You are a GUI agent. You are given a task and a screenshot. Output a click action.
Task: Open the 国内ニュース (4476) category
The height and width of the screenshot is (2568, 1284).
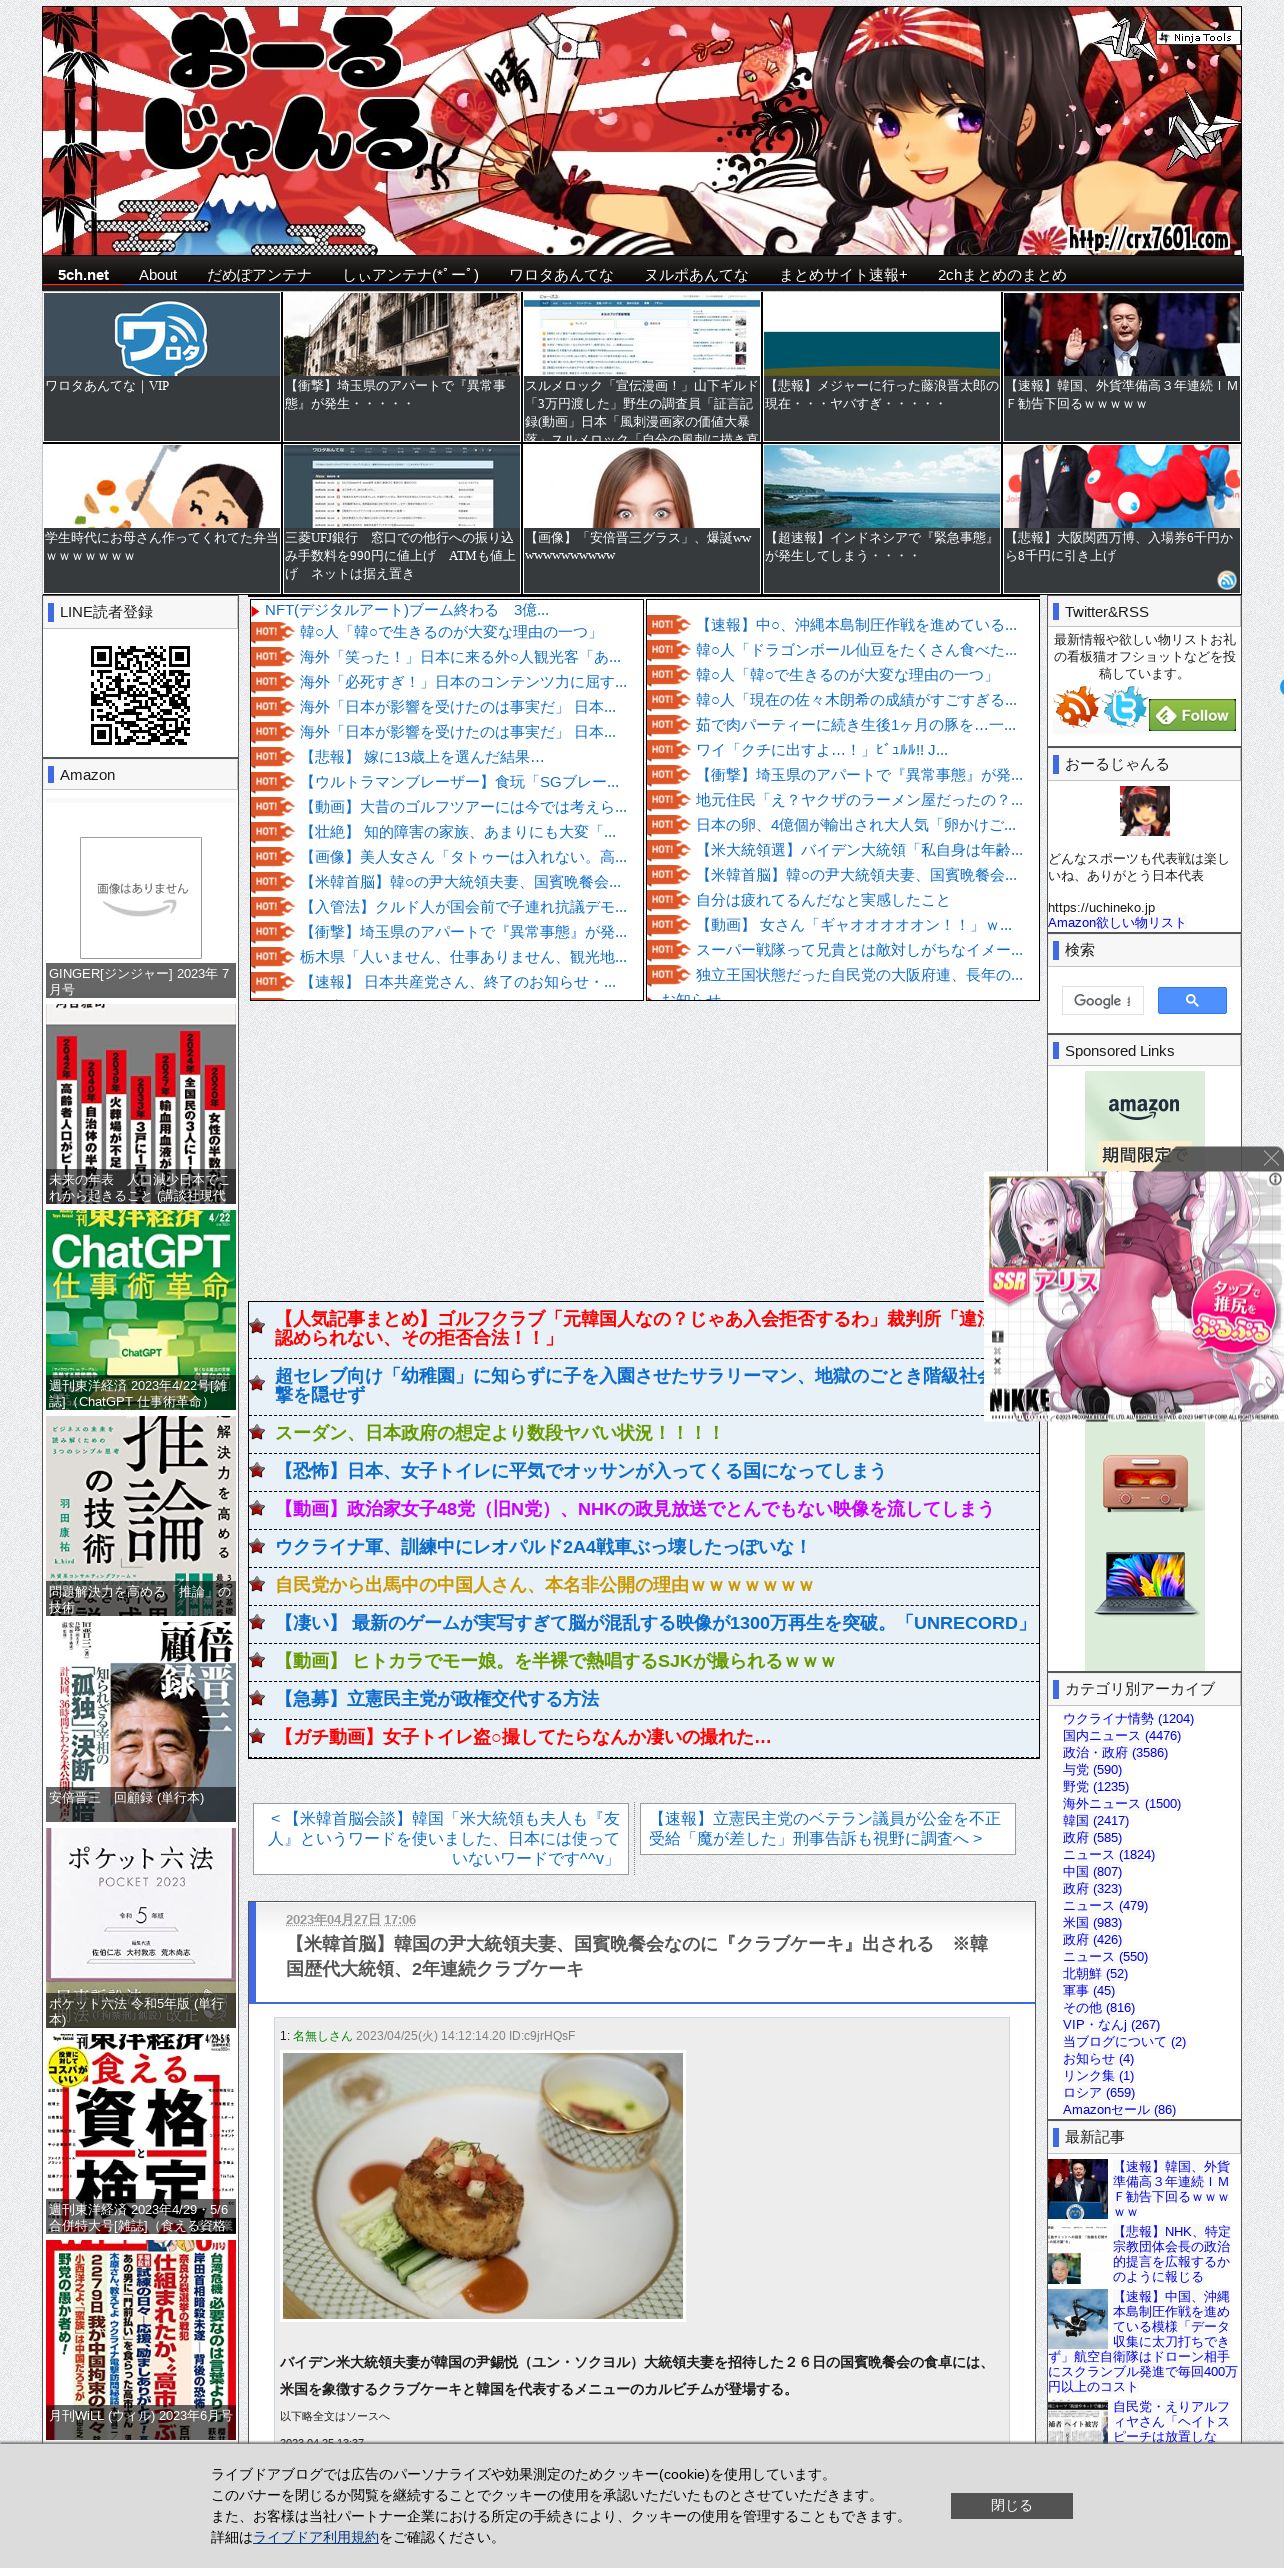[x=1122, y=1735]
